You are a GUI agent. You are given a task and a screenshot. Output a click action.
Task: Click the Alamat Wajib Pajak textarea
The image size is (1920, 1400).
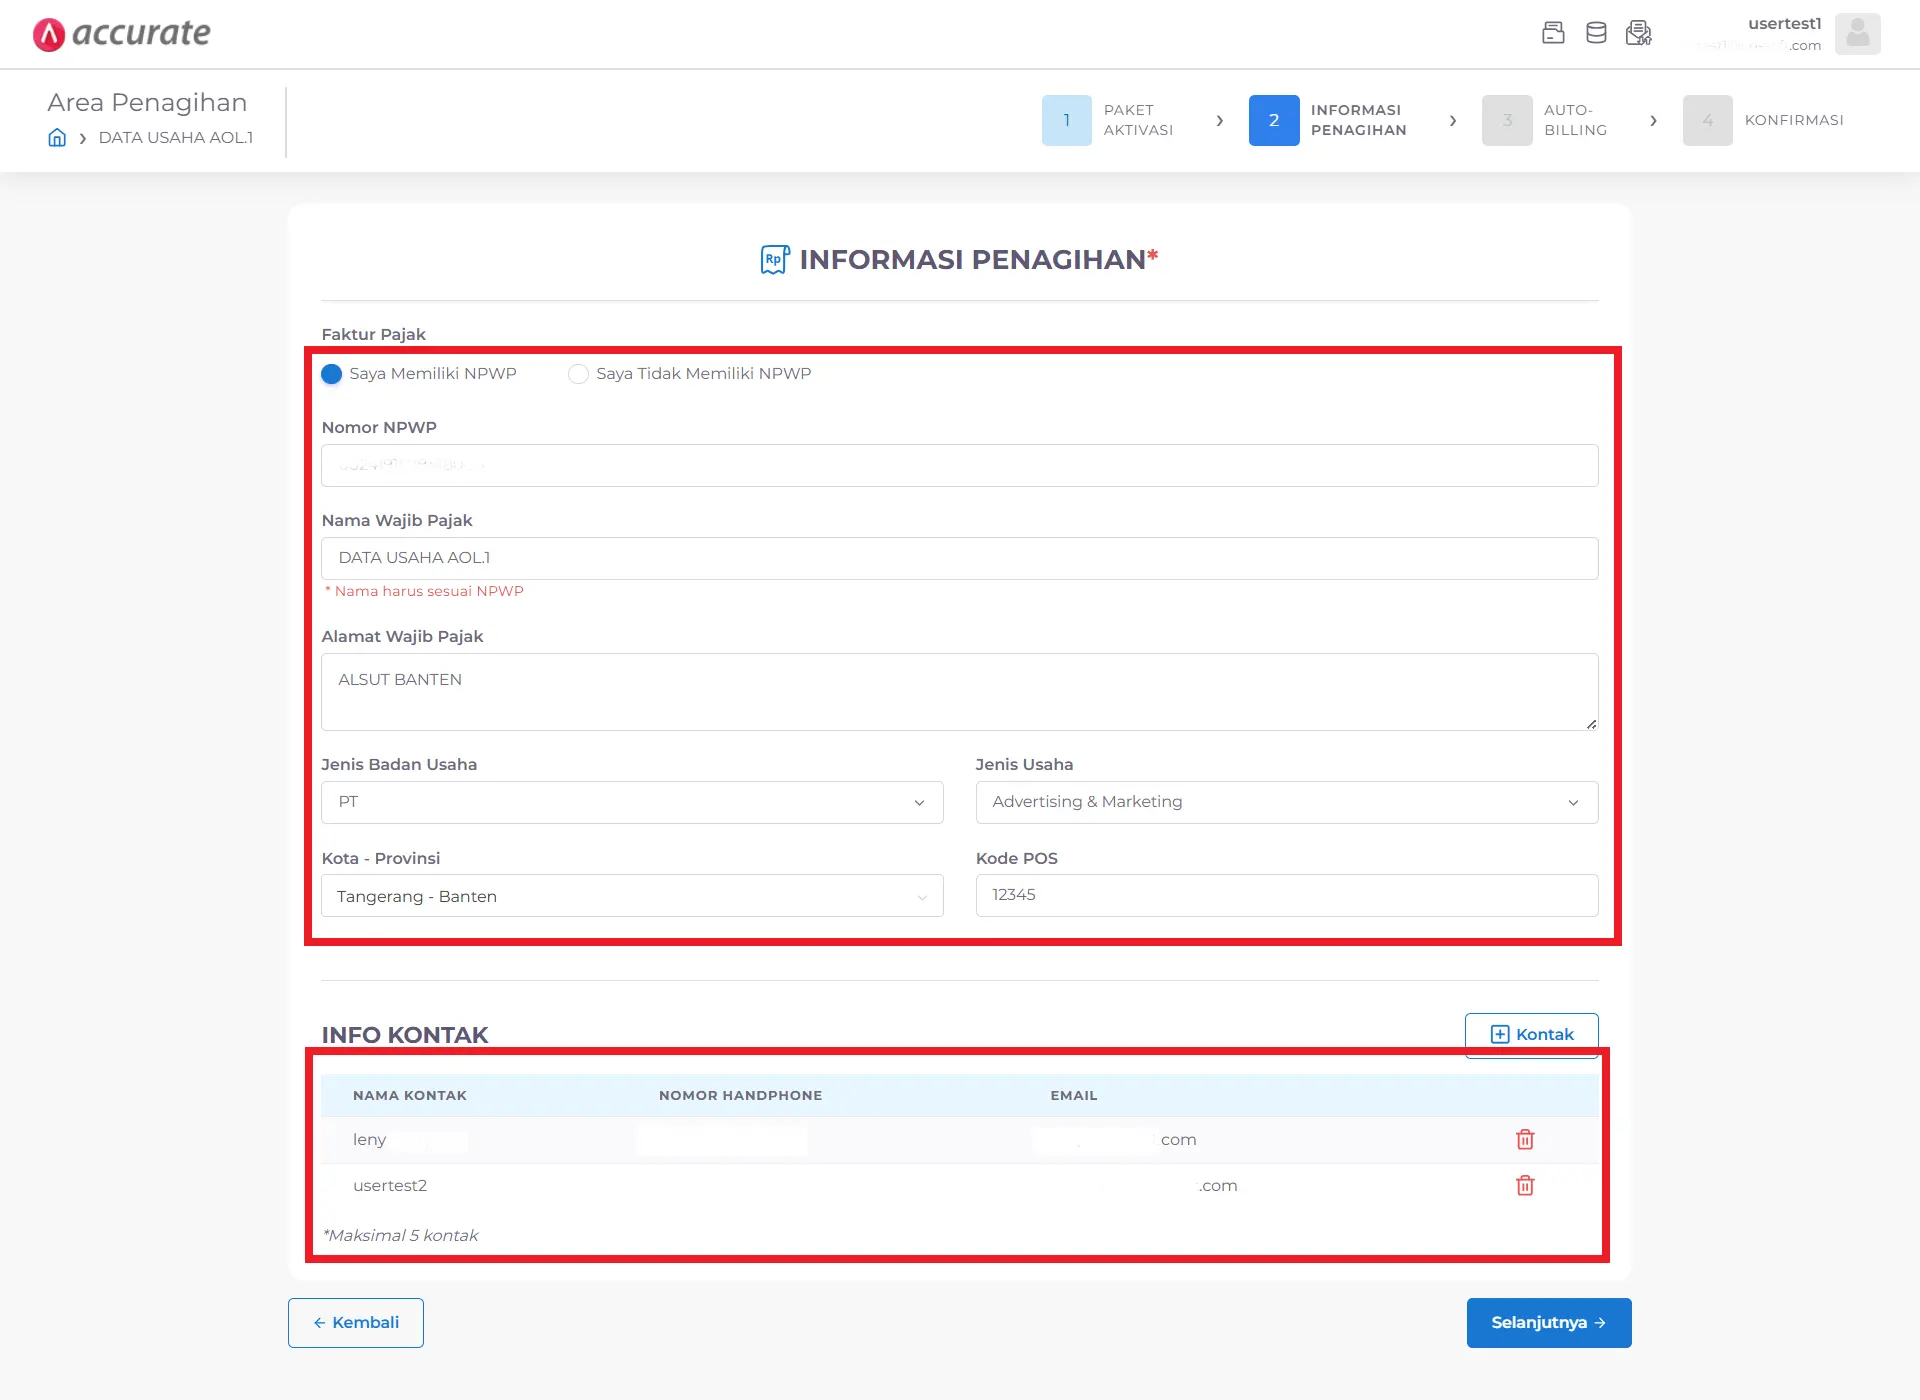point(960,692)
